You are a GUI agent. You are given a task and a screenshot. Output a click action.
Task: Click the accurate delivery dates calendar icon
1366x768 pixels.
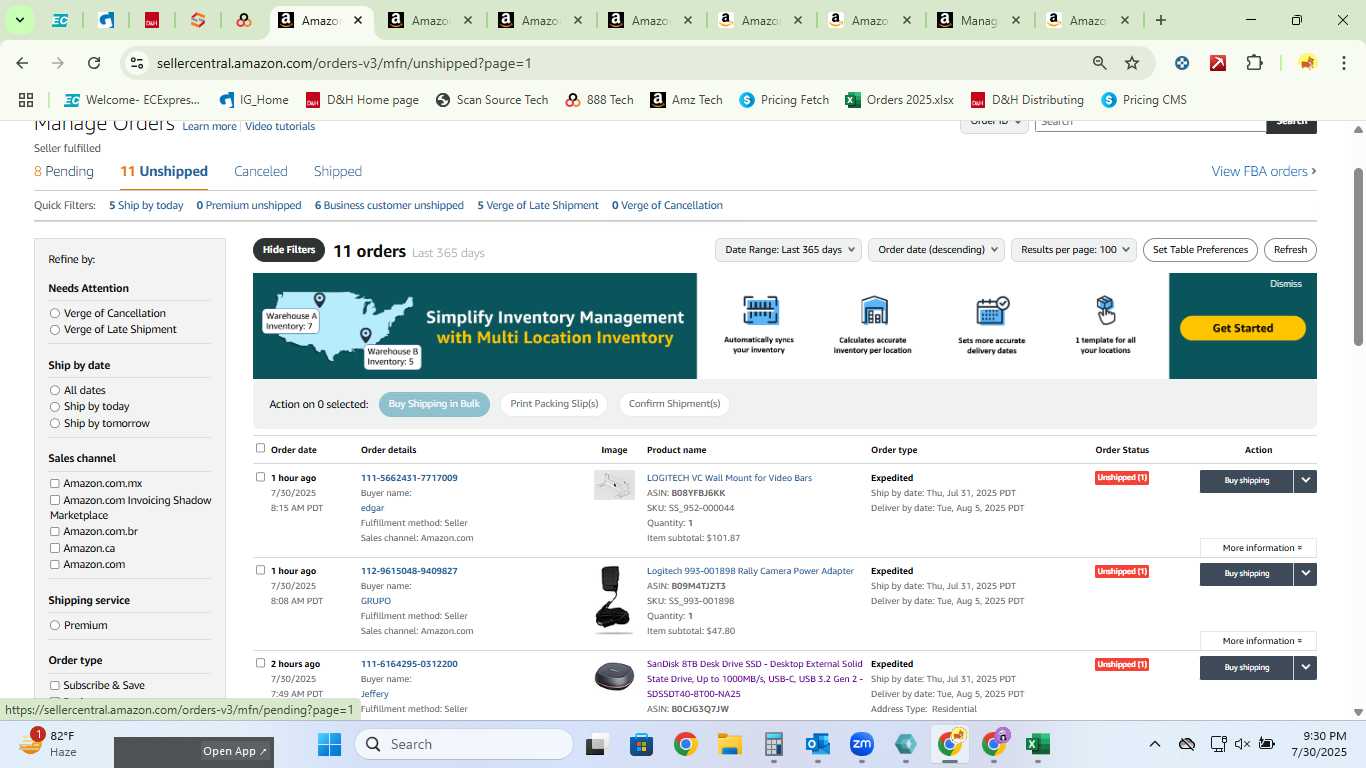click(x=992, y=310)
